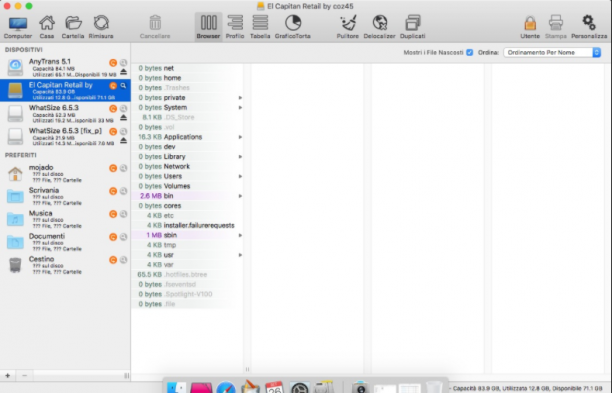Switch to GraficoTorta pie chart view
The width and height of the screenshot is (612, 393).
[x=293, y=27]
